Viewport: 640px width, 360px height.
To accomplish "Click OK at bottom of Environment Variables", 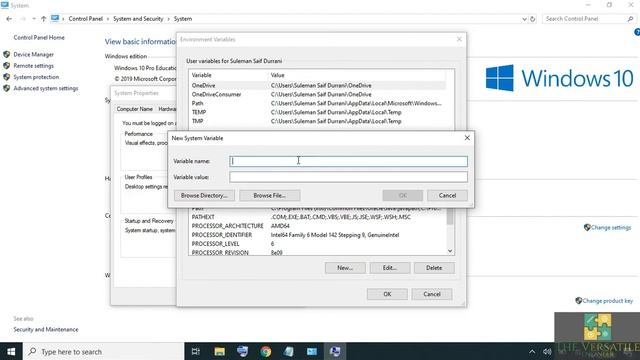I will [387, 294].
